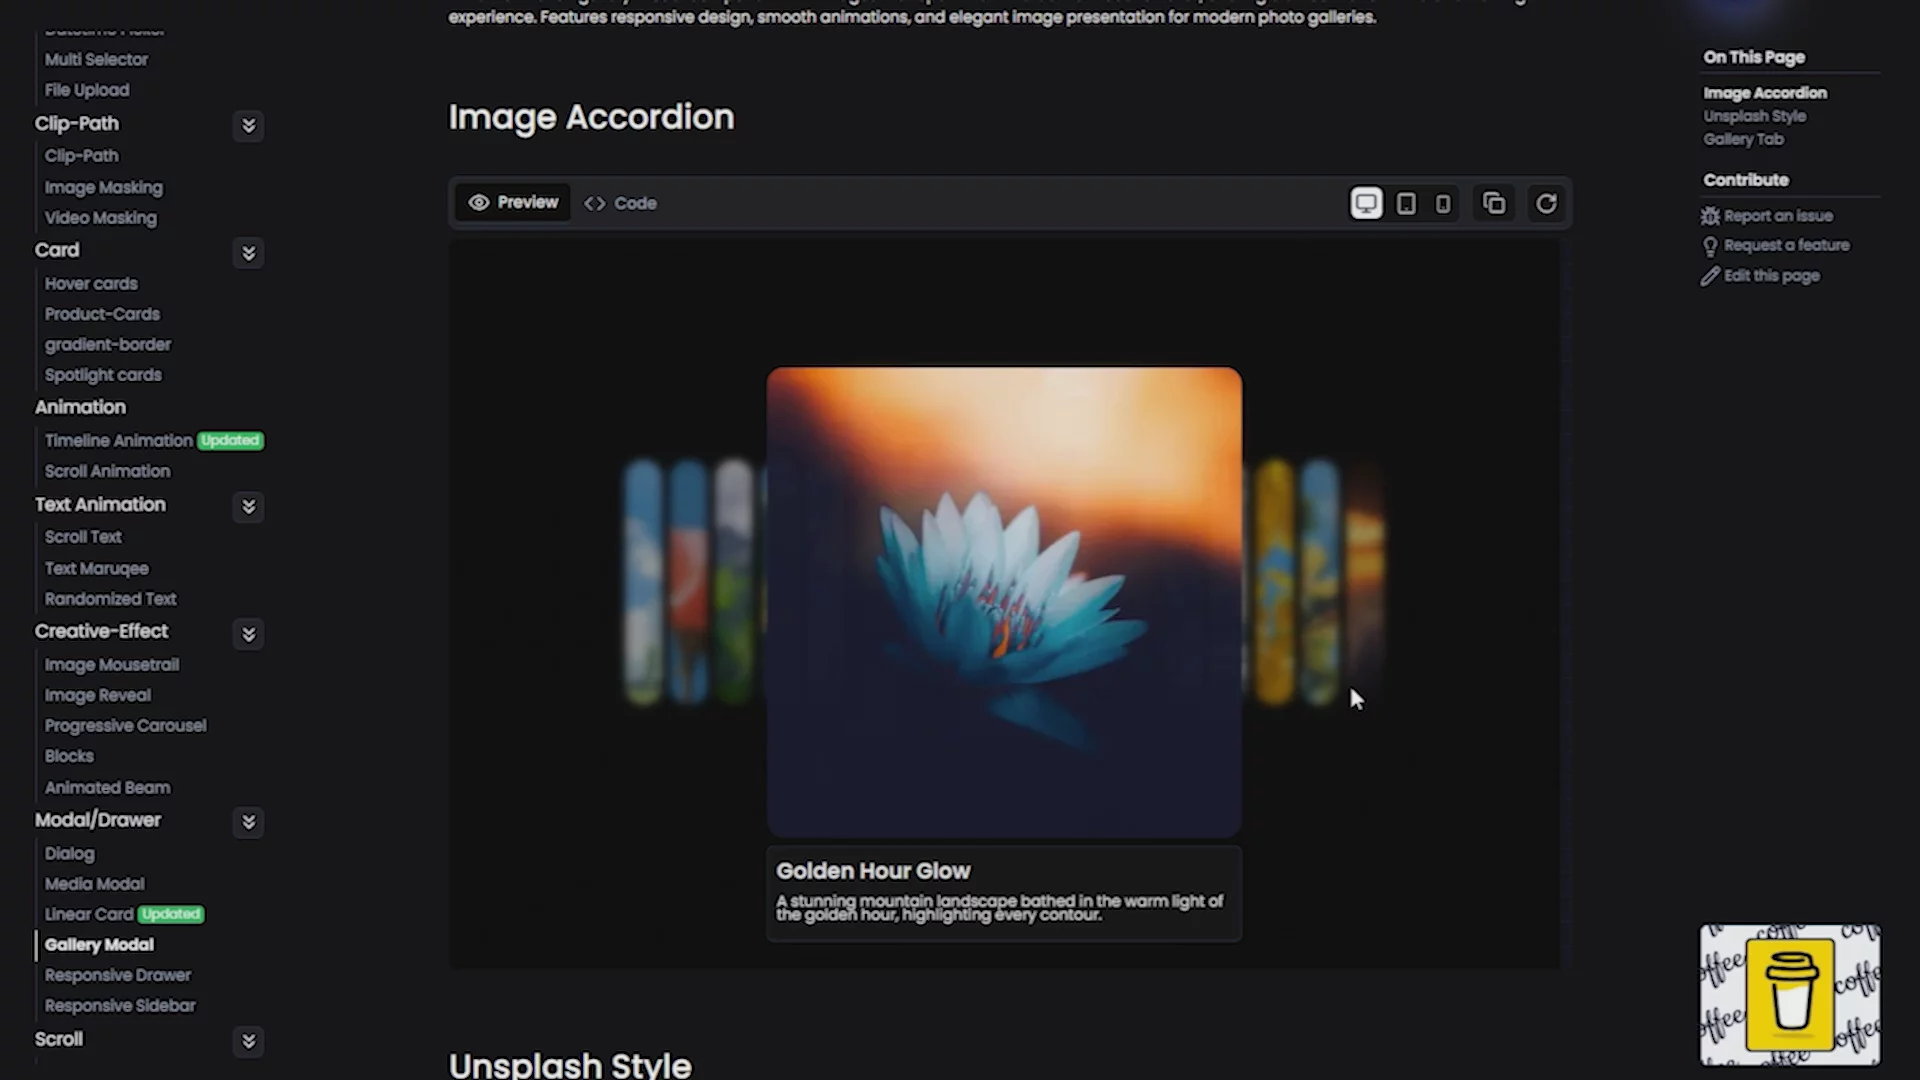Viewport: 1920px width, 1080px height.
Task: Collapse the Creative-Effect category chevron
Action: 248,634
